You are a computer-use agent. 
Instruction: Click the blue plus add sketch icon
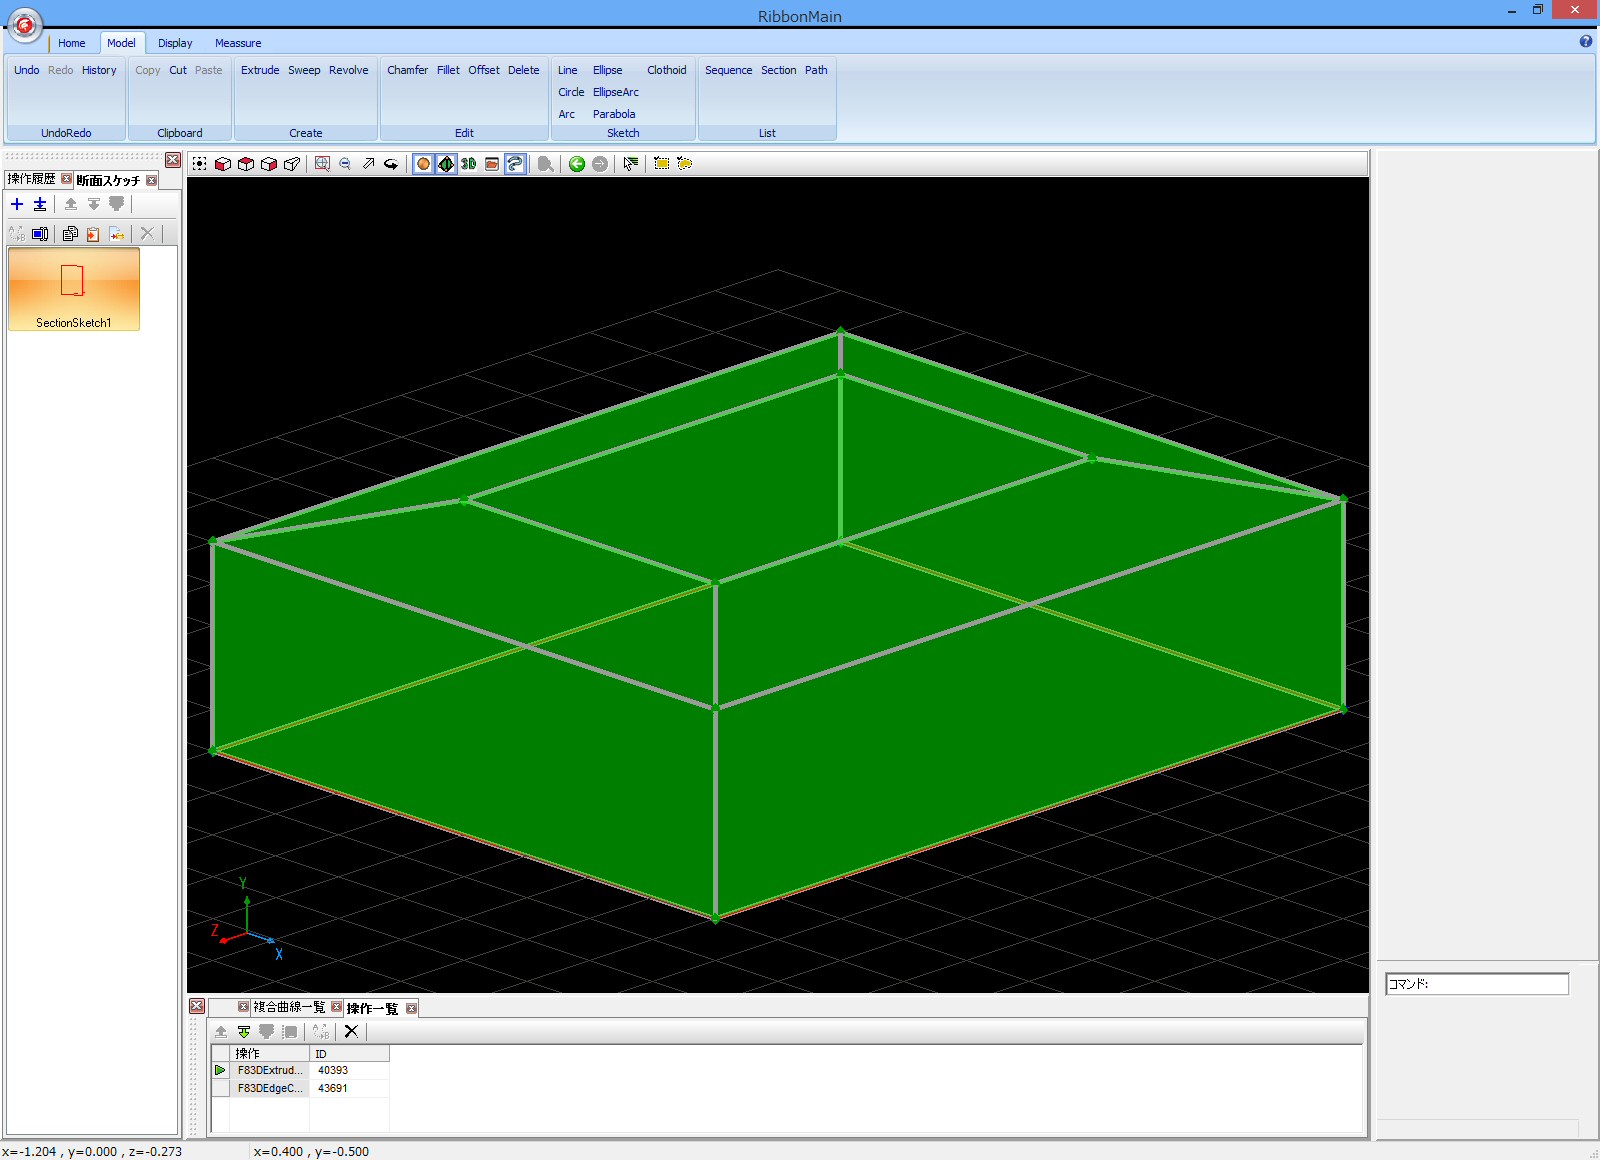[x=17, y=204]
